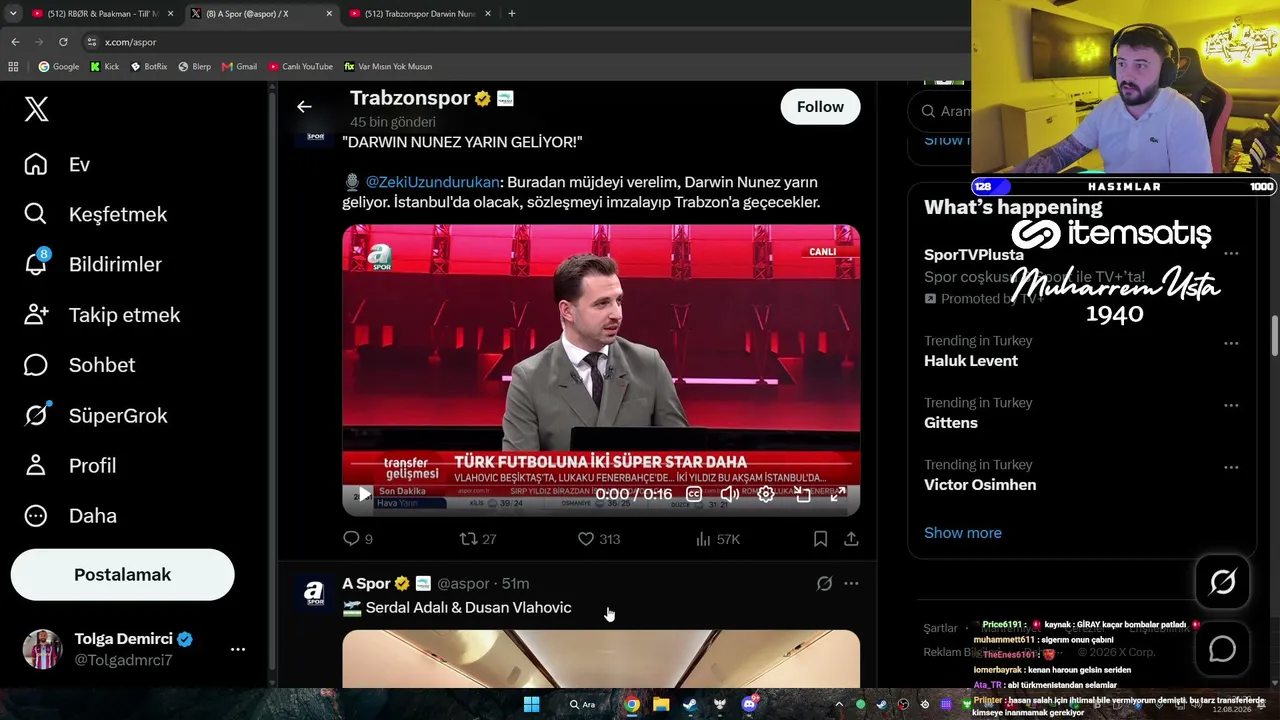Open Tolga Demirci account menu

click(x=134, y=649)
